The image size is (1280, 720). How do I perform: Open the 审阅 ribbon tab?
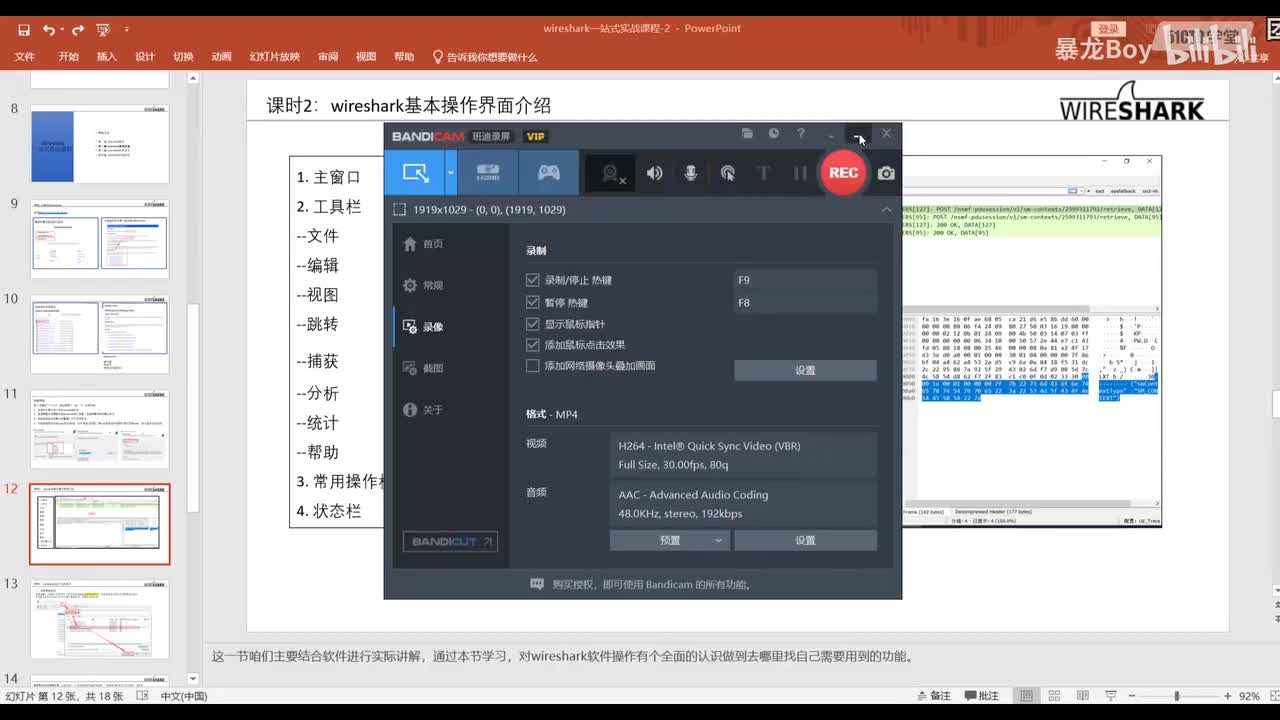coord(328,57)
